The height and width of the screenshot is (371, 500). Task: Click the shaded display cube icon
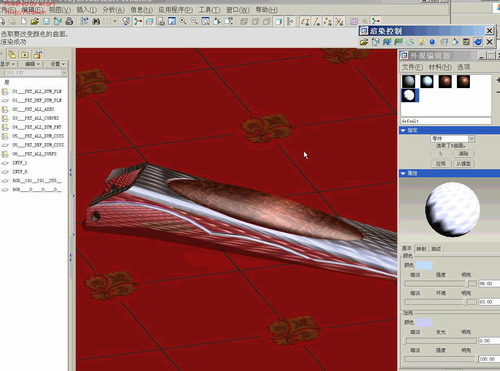click(278, 22)
